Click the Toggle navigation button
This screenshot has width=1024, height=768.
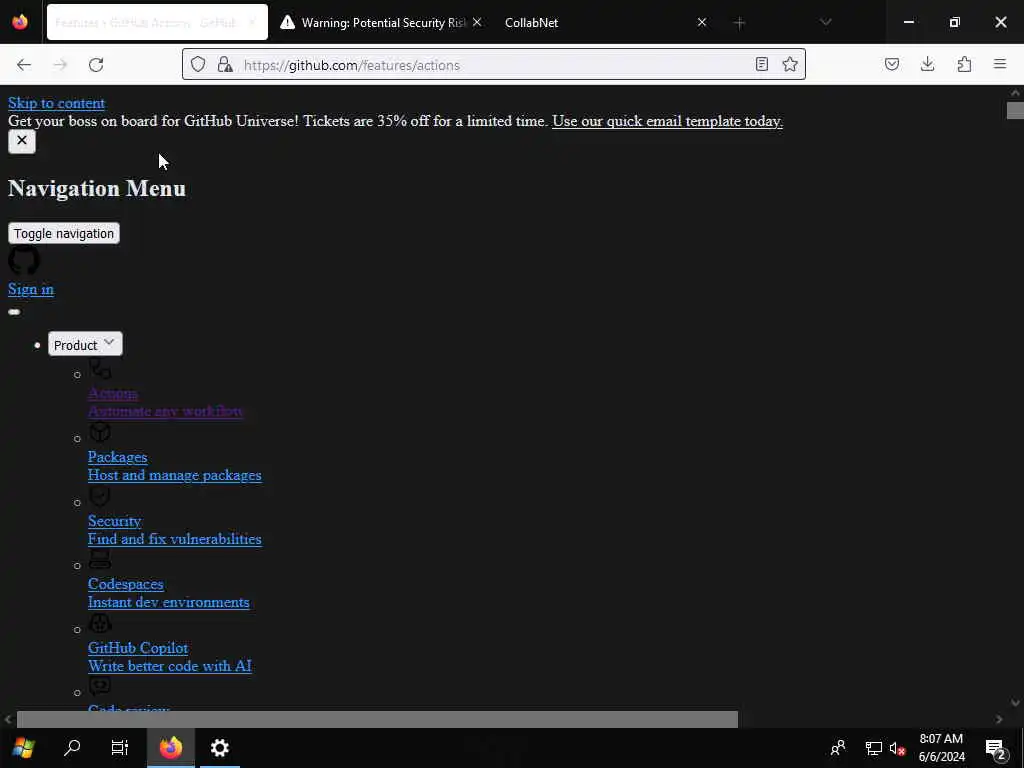pos(64,233)
